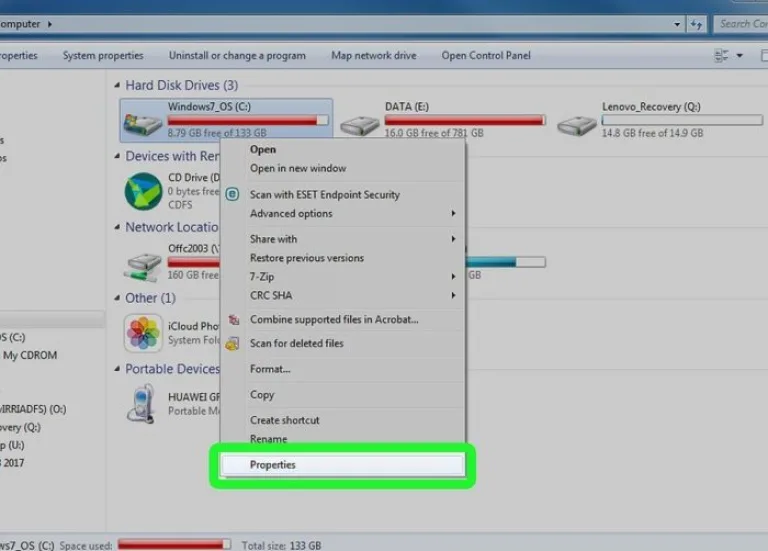768x551 pixels.
Task: Select the Offc2003 network drive icon
Action: point(143,267)
